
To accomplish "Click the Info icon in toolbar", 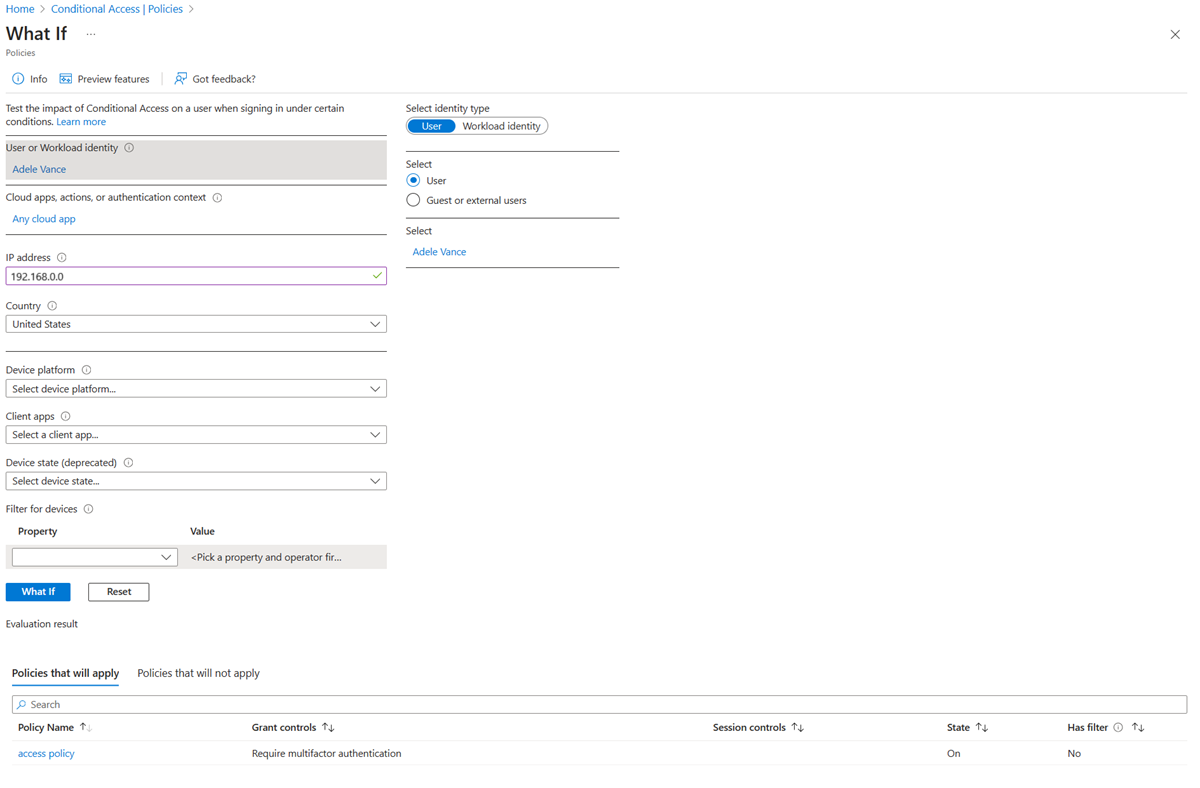I will point(18,79).
